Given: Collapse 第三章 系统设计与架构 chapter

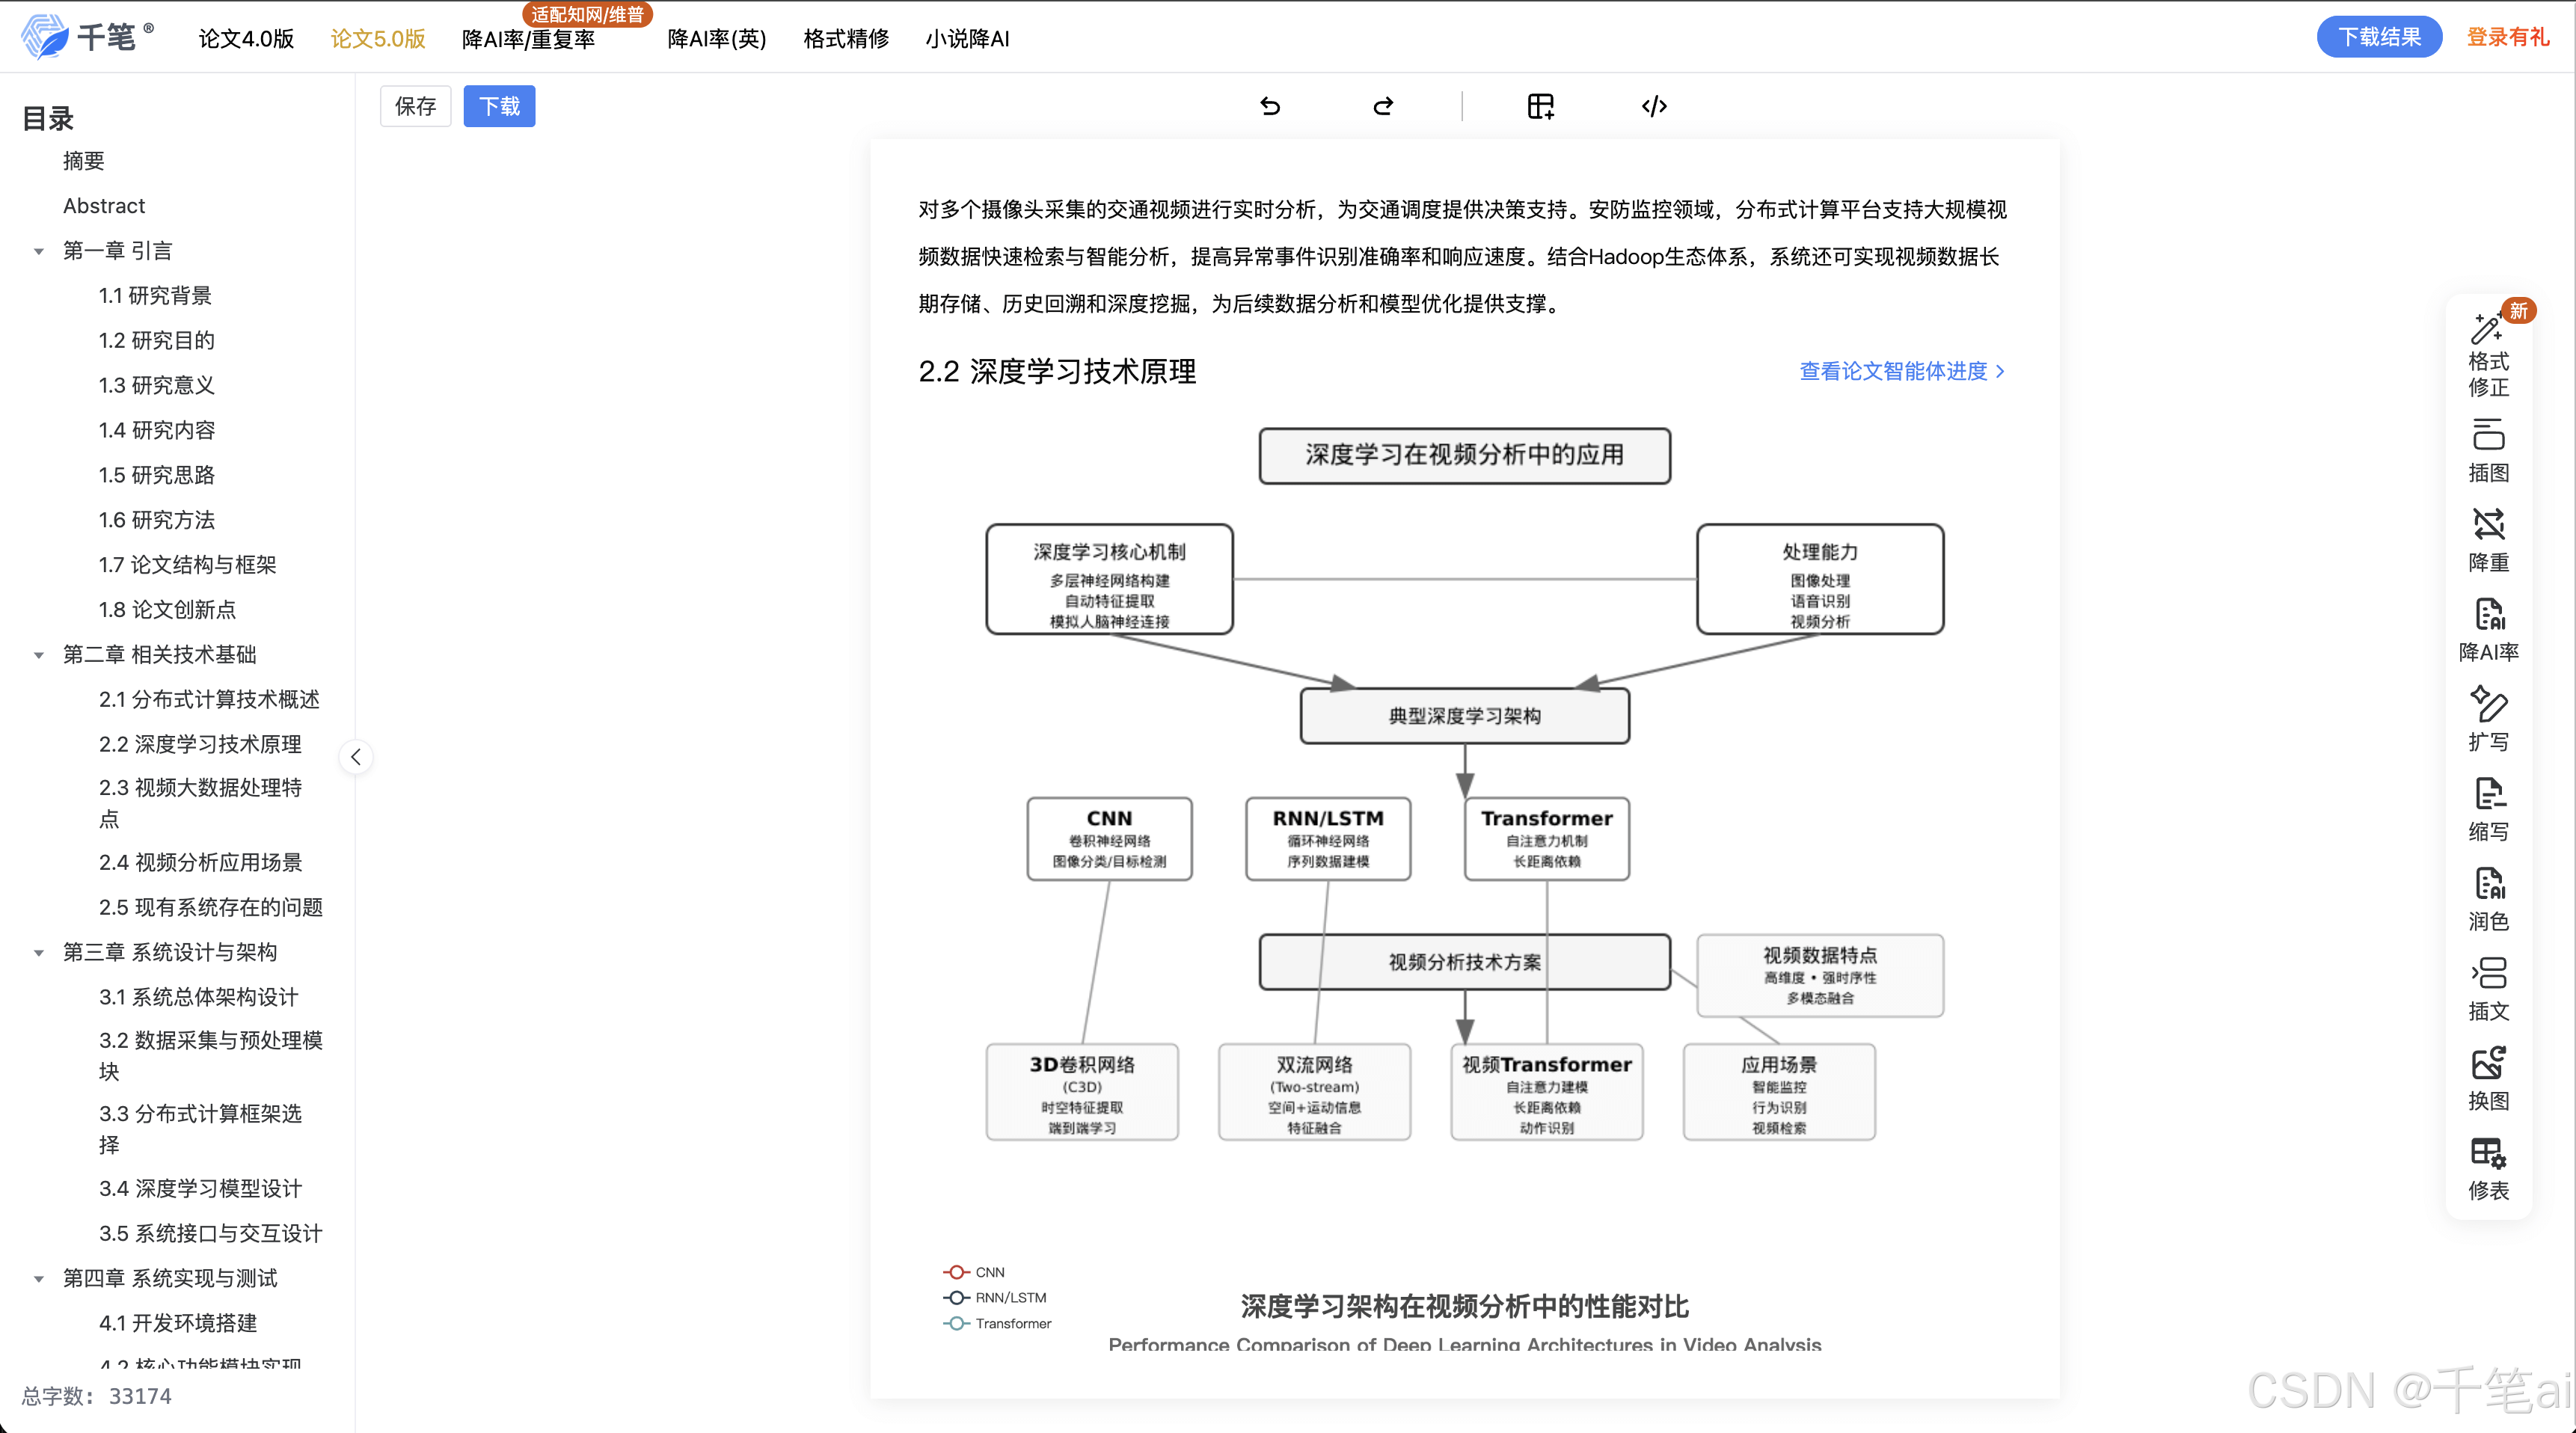Looking at the screenshot, I should (39, 951).
